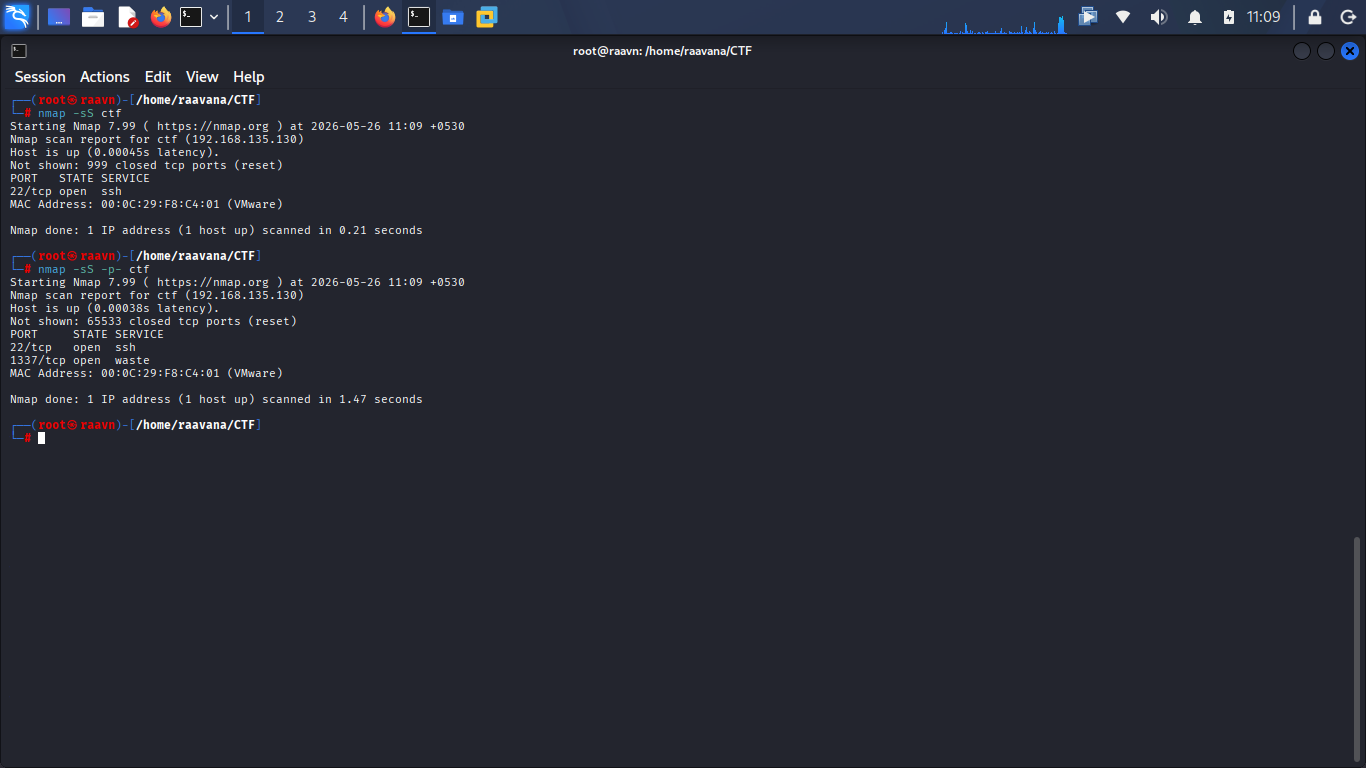The image size is (1366, 768).
Task: Click the 'nmap -sS -p- ctf' command
Action: (x=94, y=269)
